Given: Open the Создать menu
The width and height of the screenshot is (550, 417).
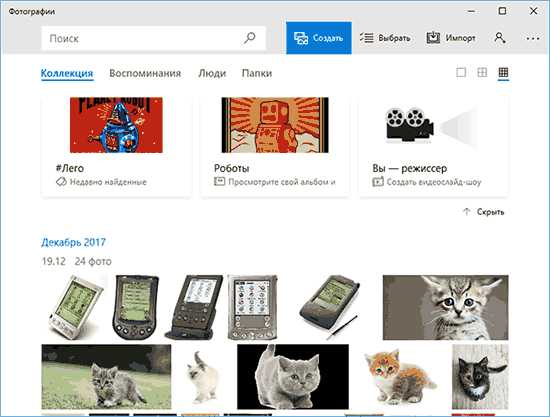Looking at the screenshot, I should click(319, 38).
